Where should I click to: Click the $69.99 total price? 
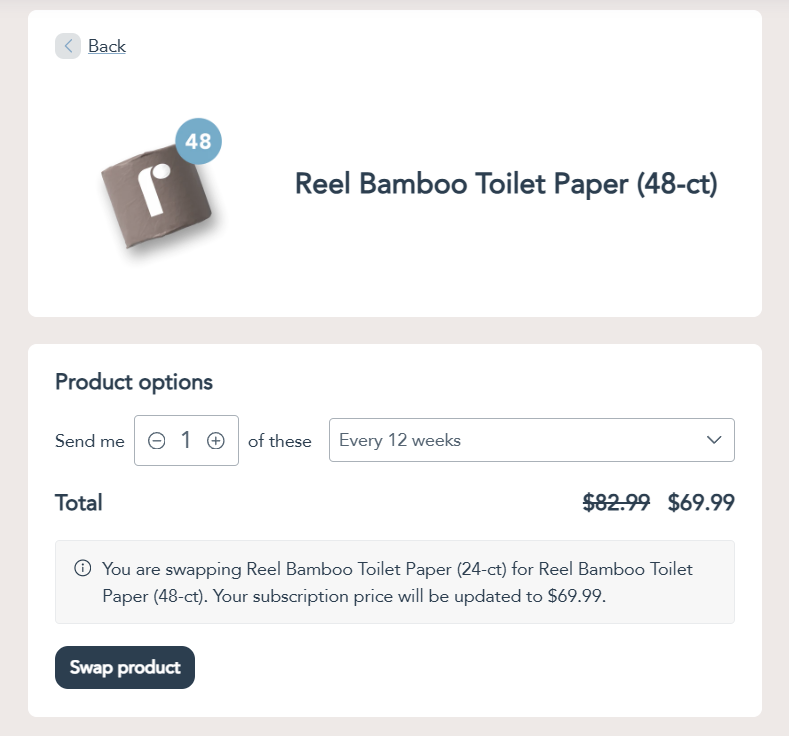[x=701, y=503]
